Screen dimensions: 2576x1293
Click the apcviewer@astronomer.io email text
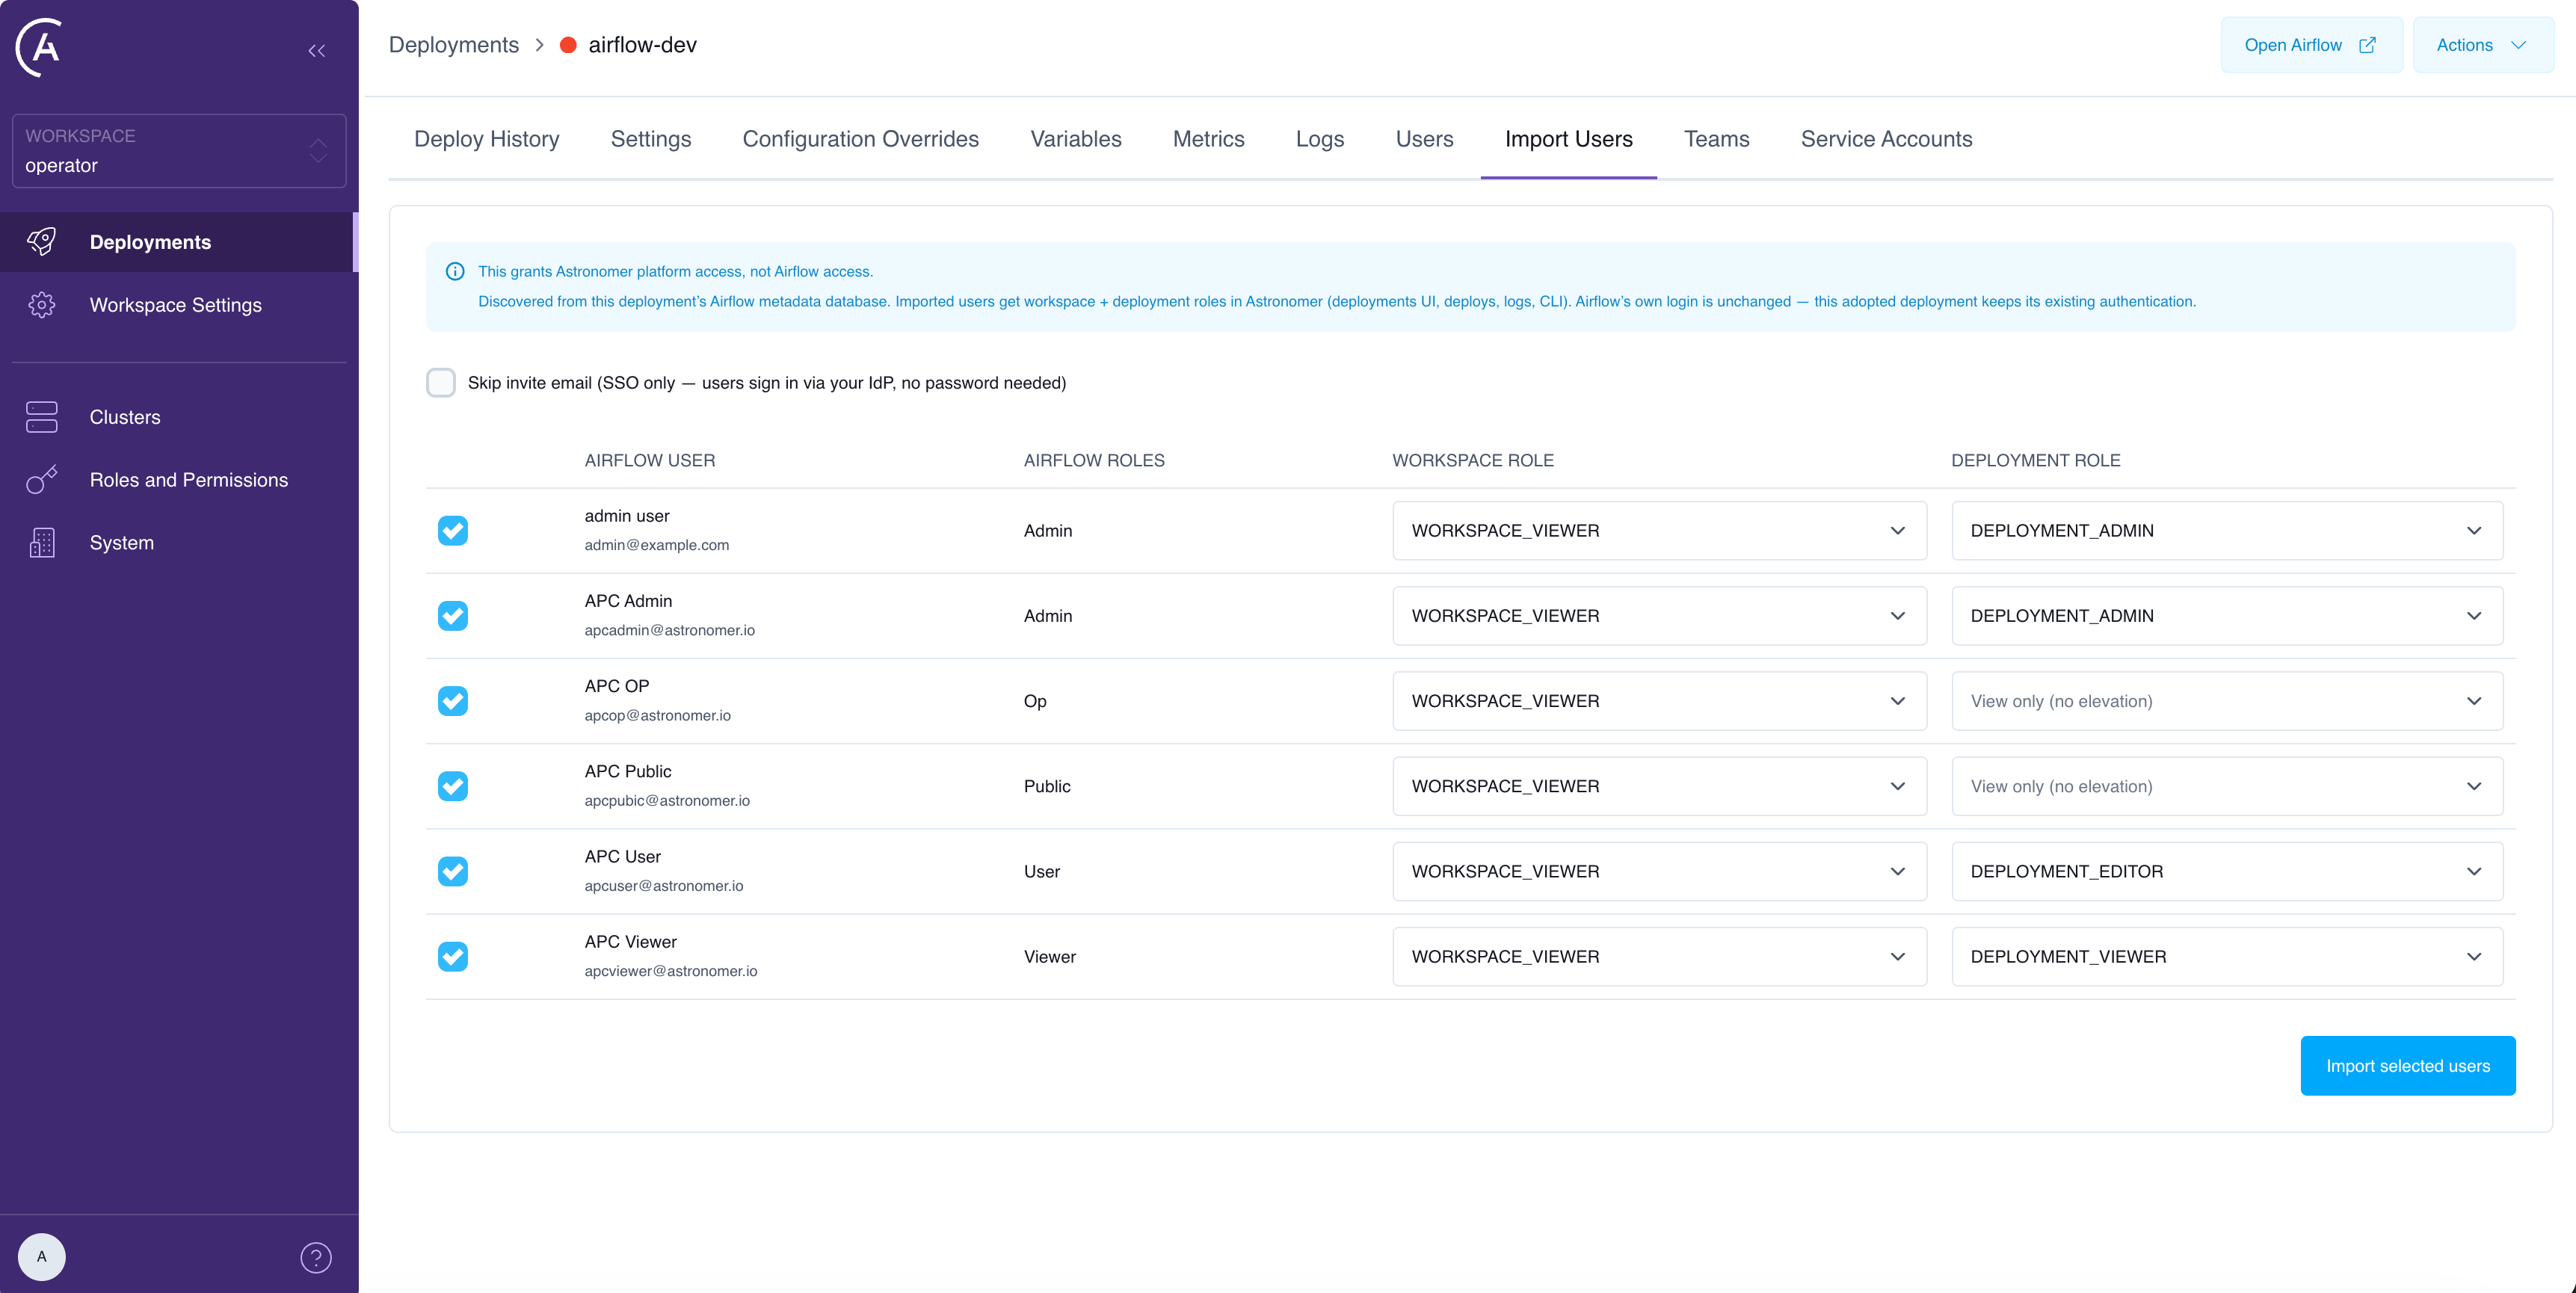click(x=671, y=971)
